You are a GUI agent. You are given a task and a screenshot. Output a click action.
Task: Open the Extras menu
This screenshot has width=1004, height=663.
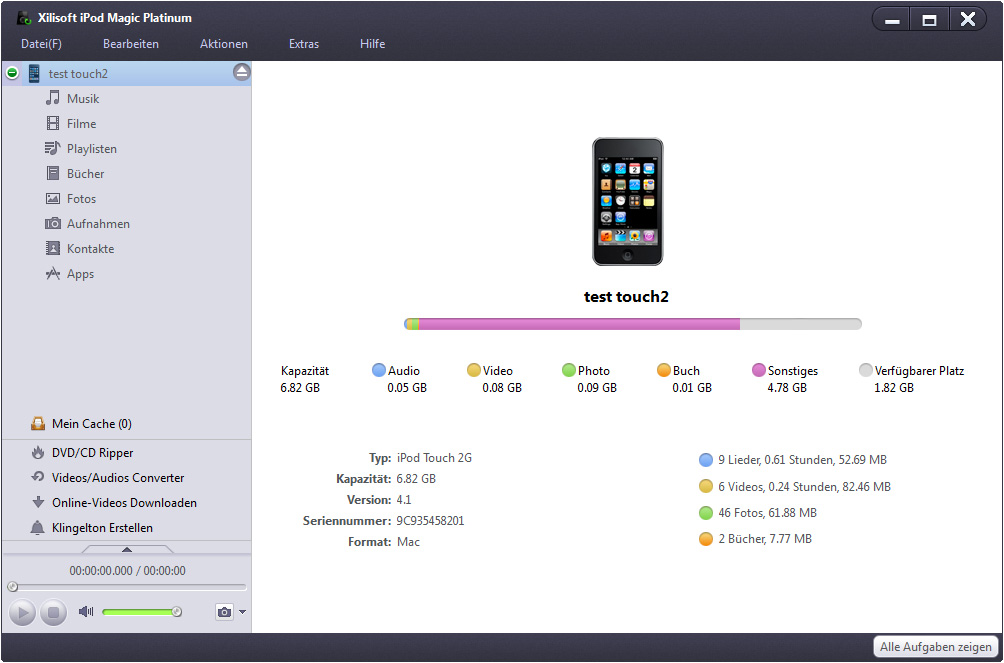pyautogui.click(x=304, y=44)
